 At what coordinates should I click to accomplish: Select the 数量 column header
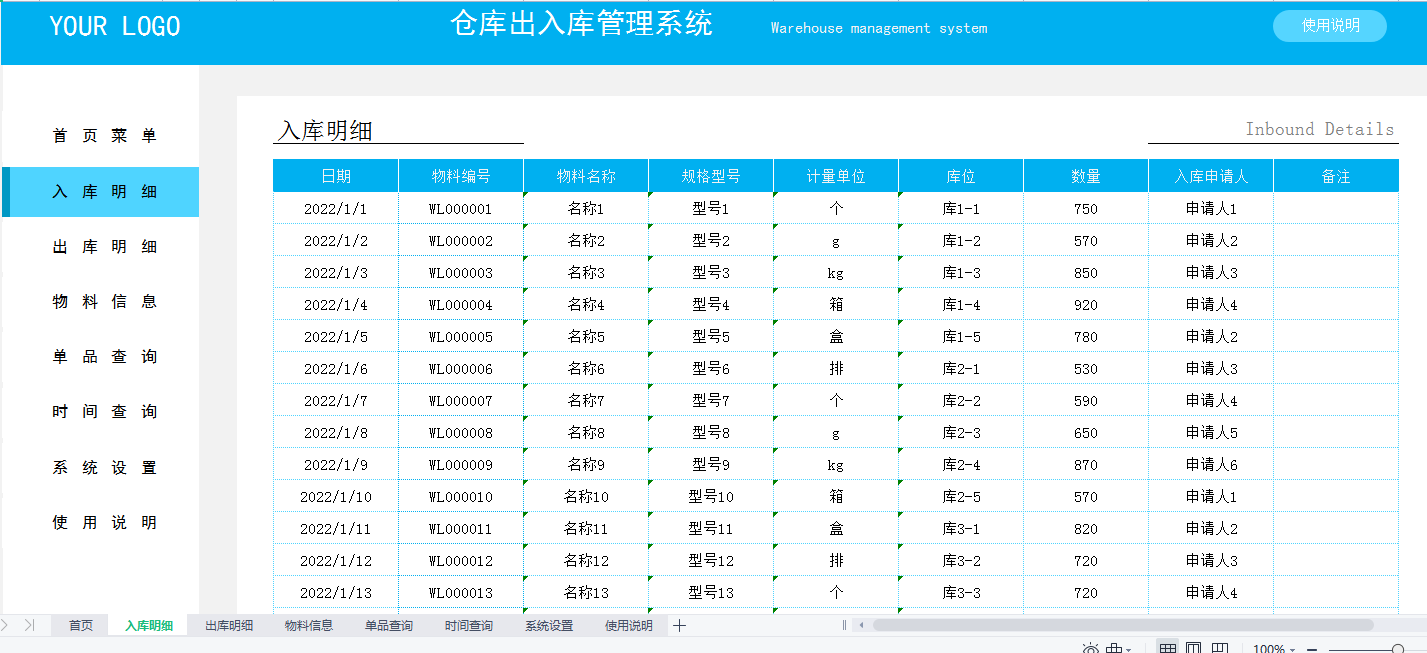[1086, 176]
